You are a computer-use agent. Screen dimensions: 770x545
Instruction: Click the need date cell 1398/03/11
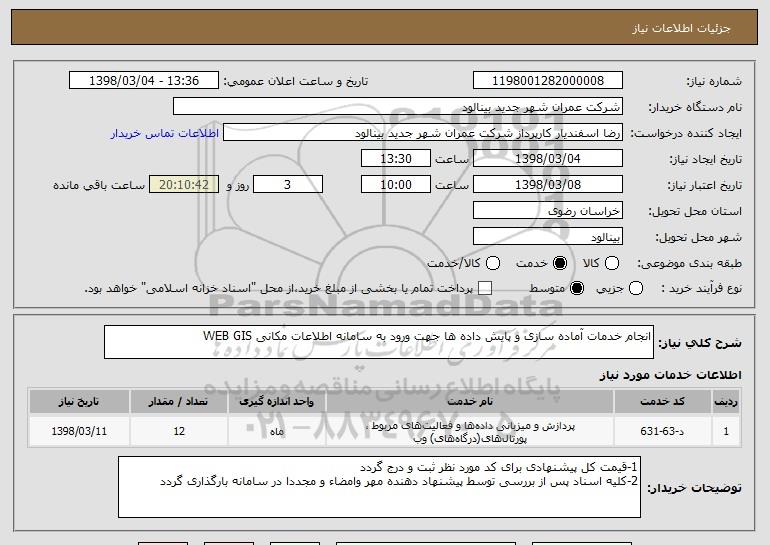click(79, 431)
